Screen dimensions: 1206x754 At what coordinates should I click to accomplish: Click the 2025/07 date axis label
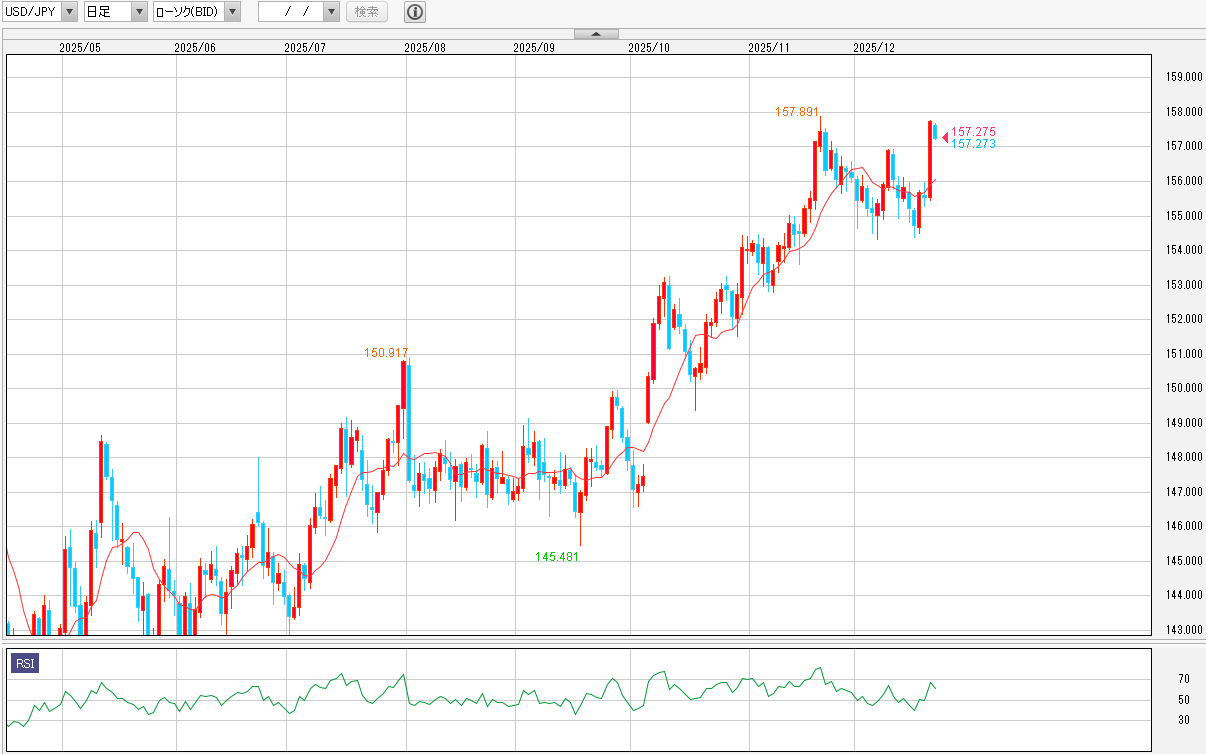pos(305,47)
